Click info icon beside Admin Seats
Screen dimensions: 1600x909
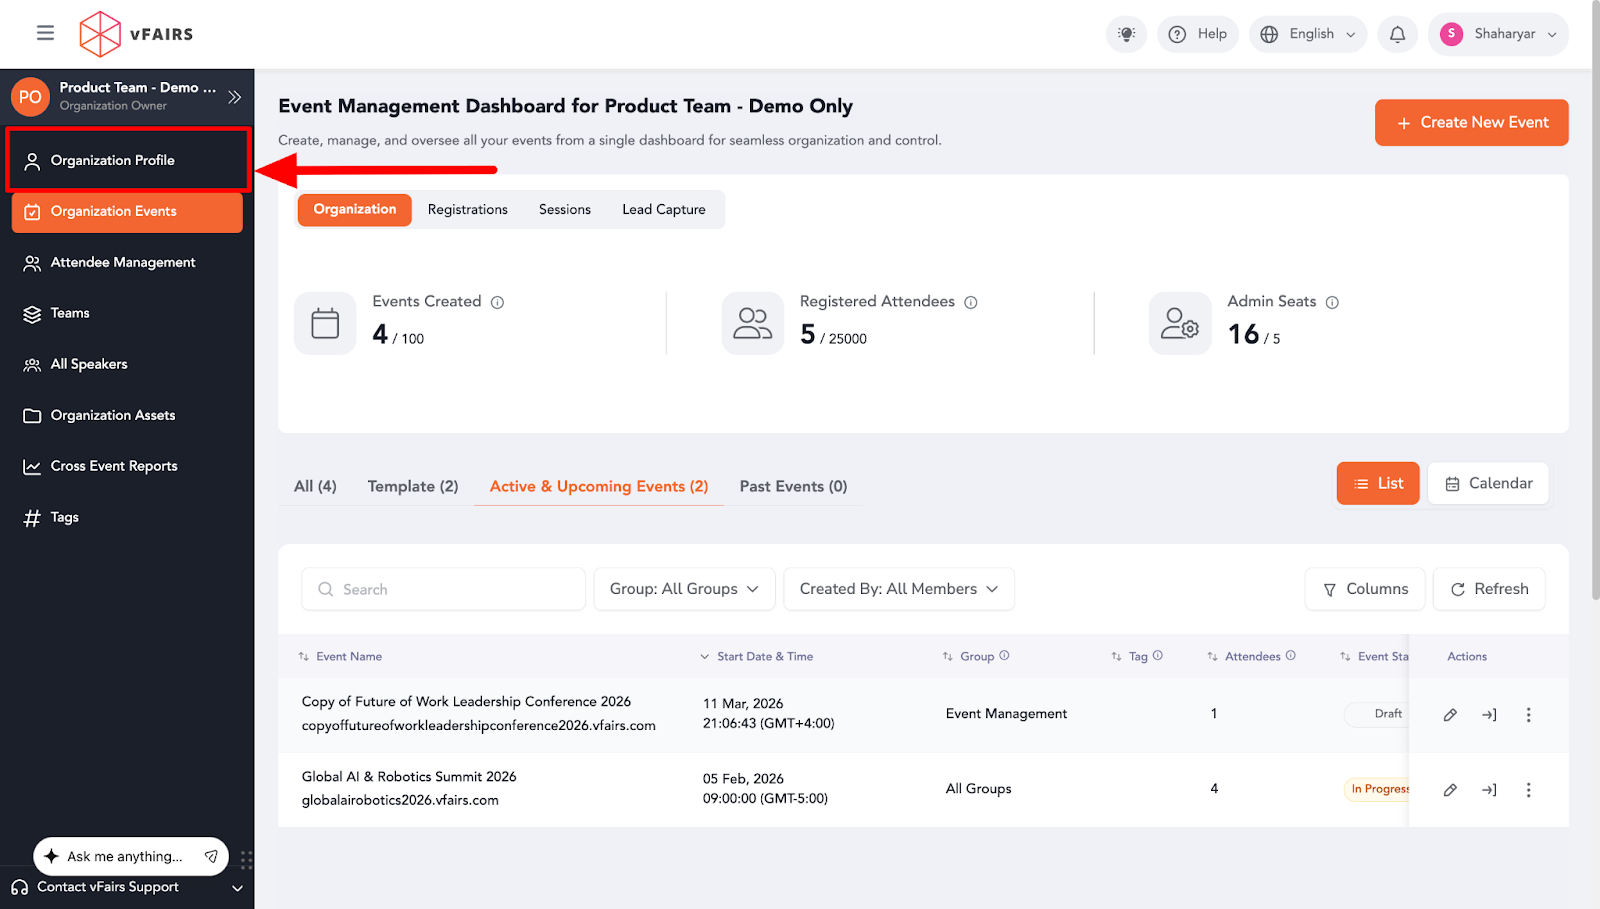tap(1332, 302)
